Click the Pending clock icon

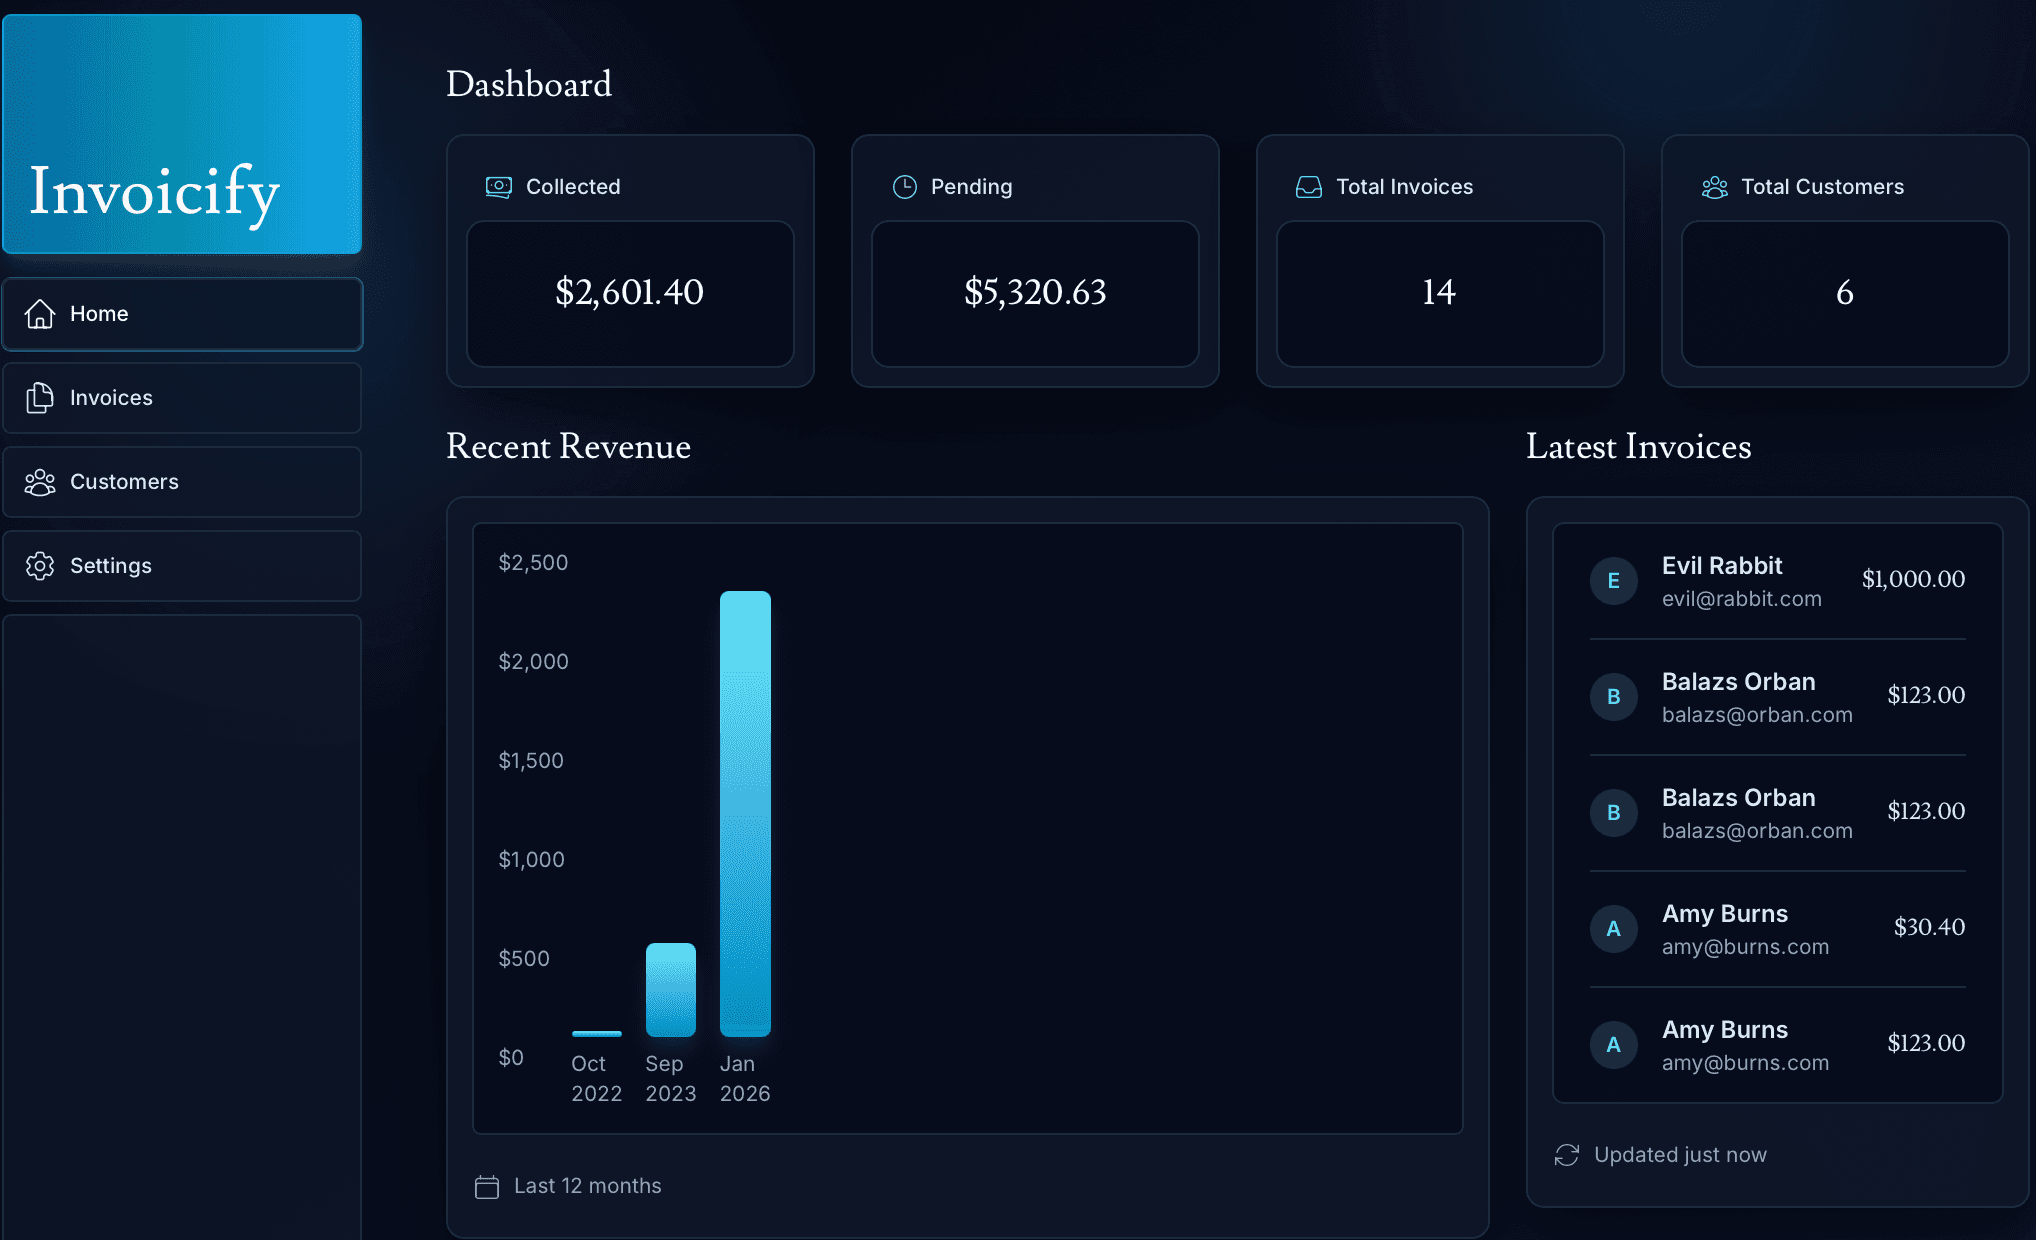point(904,186)
